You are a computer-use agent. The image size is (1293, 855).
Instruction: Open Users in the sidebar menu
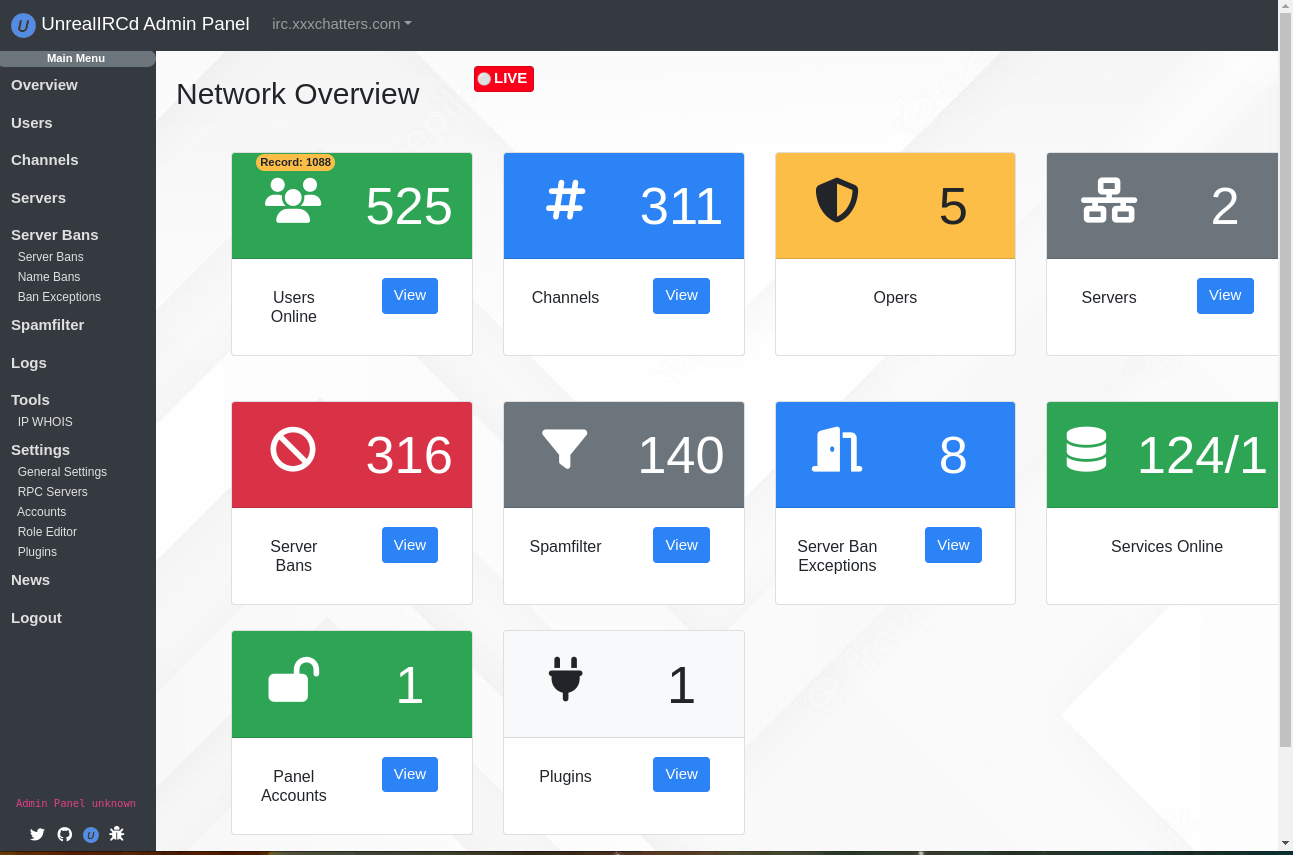(32, 123)
